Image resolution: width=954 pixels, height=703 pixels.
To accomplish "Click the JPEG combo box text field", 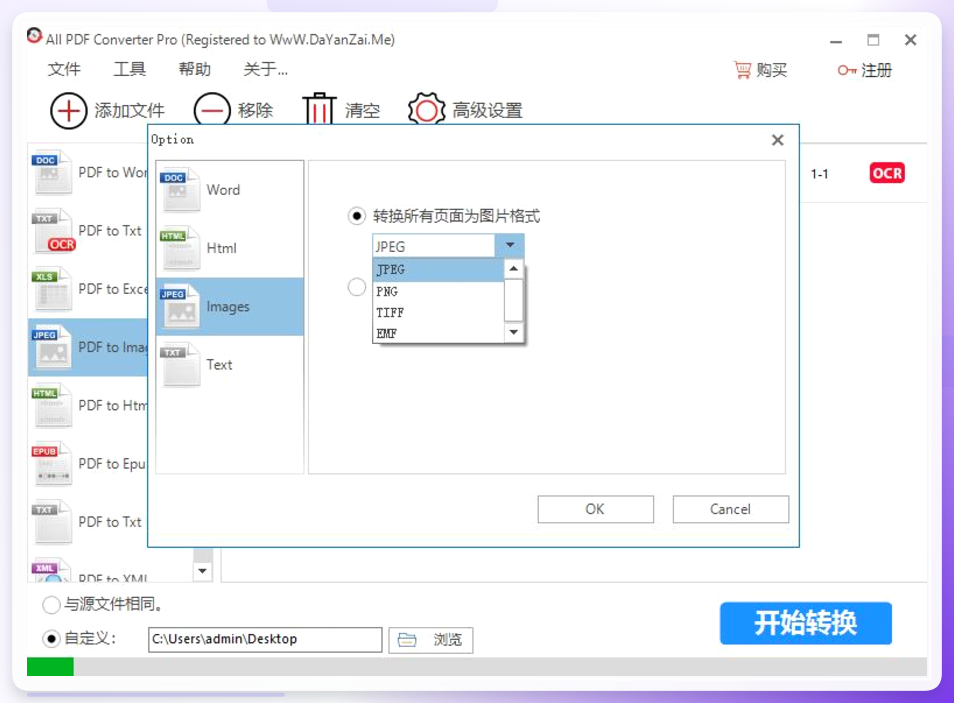I will point(434,246).
